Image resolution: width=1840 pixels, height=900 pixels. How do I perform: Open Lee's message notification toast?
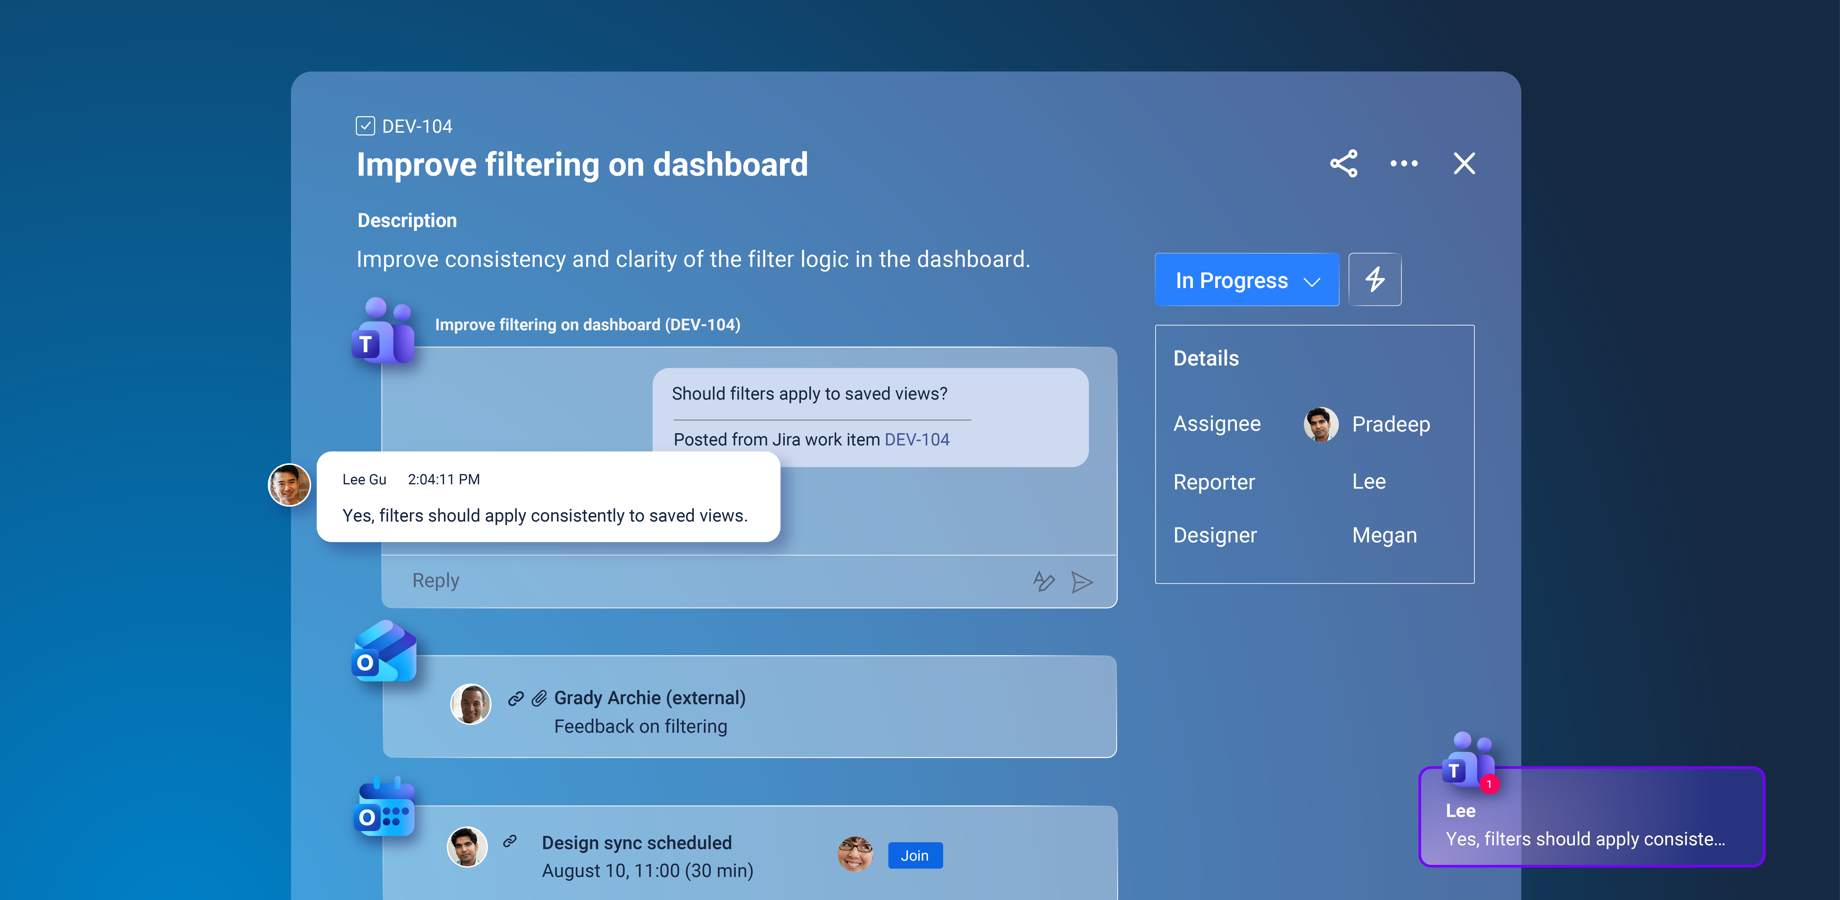click(x=1591, y=817)
